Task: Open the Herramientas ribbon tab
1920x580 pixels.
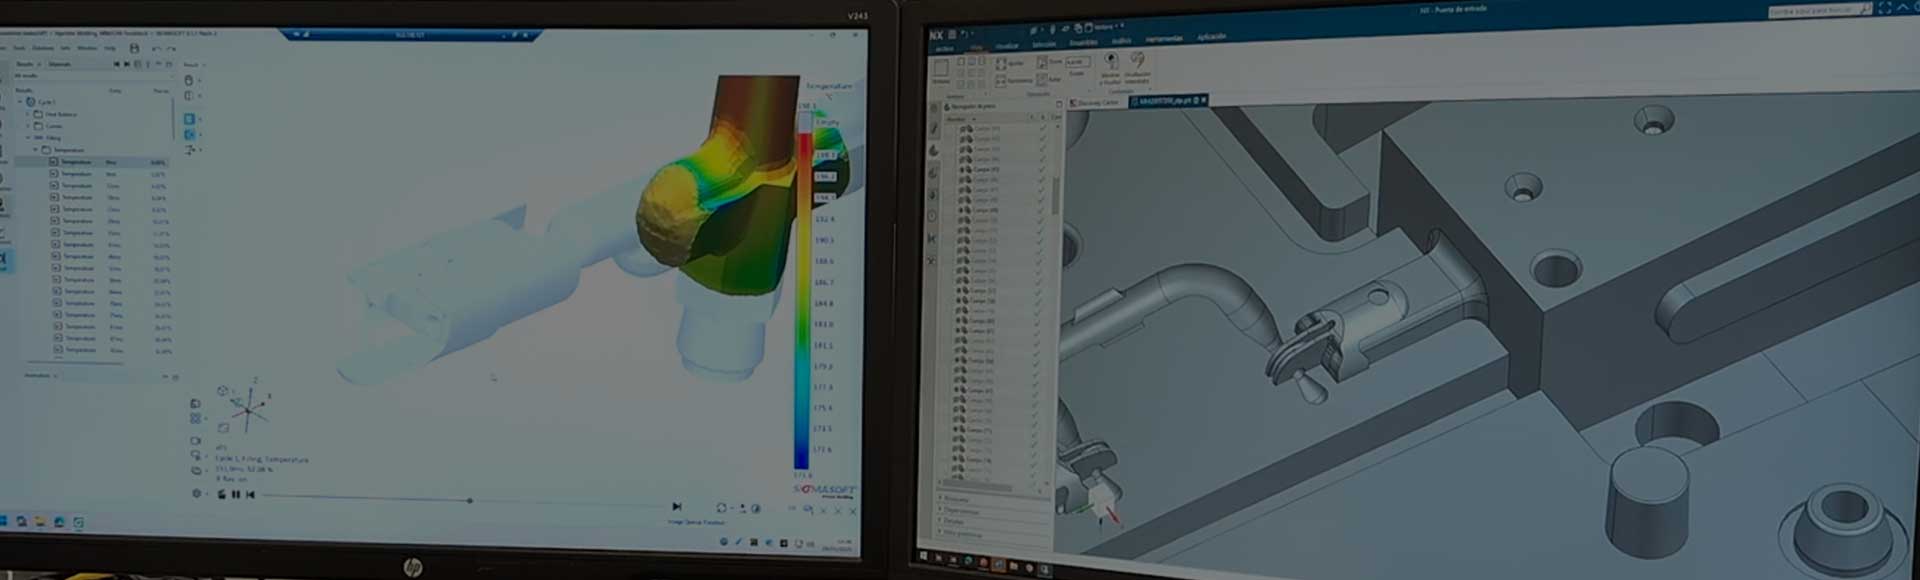Action: coord(1164,39)
